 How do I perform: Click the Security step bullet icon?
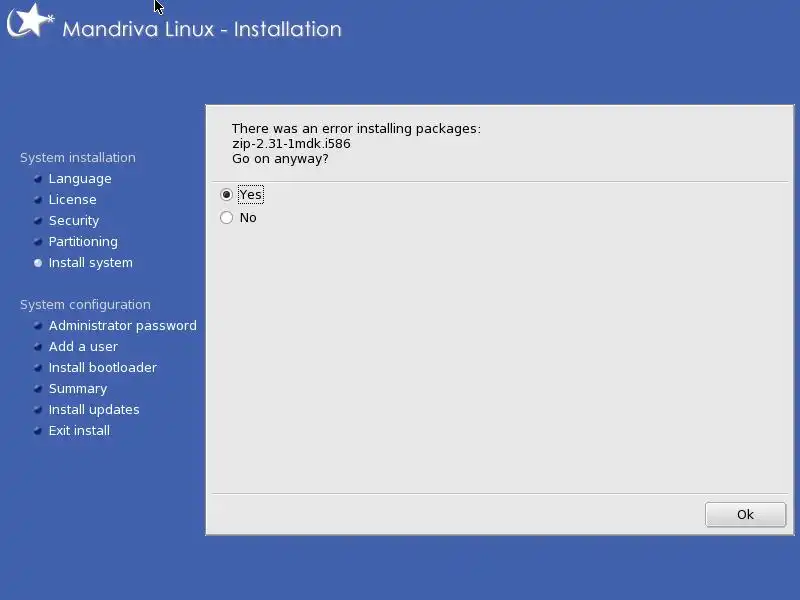(38, 220)
